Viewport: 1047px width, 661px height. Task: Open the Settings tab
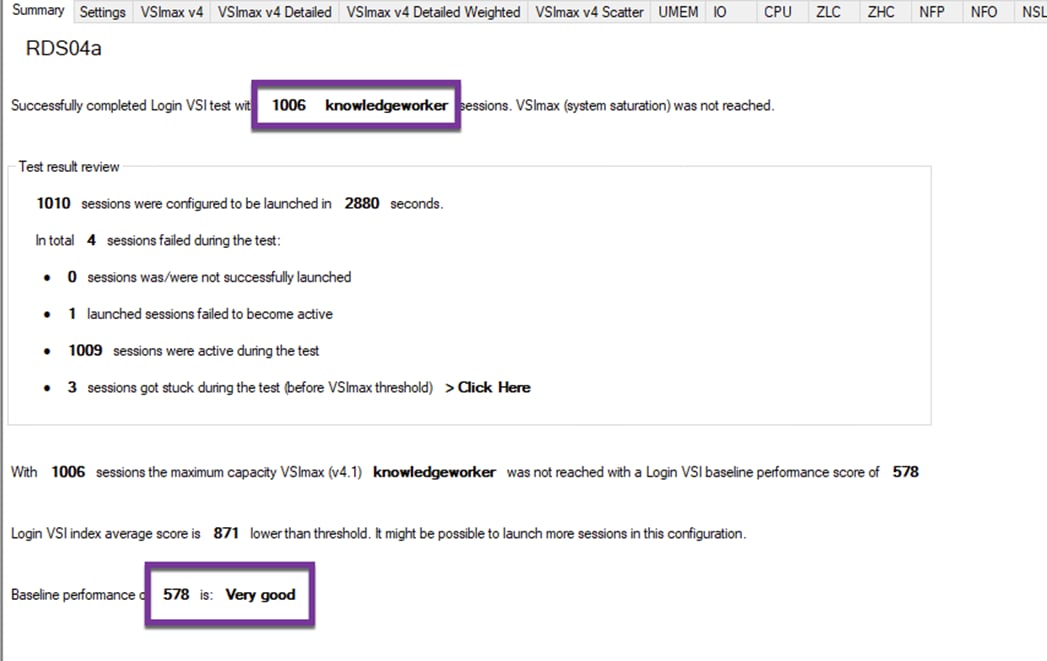pyautogui.click(x=102, y=12)
